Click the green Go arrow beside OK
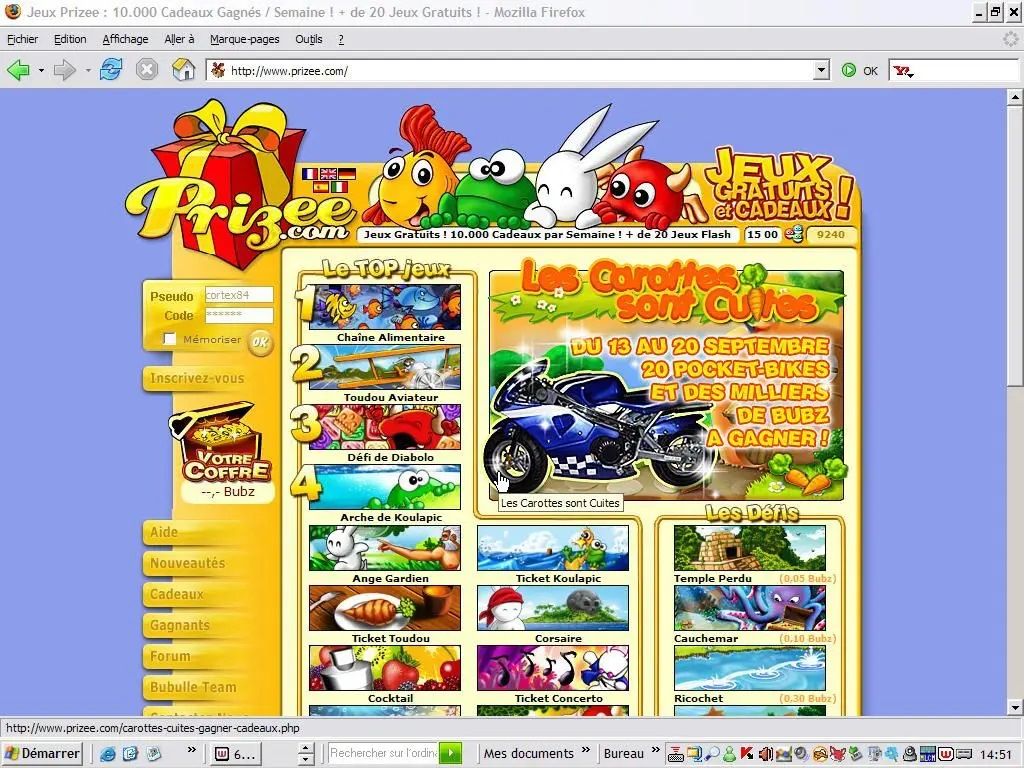The height and width of the screenshot is (768, 1024). point(849,70)
